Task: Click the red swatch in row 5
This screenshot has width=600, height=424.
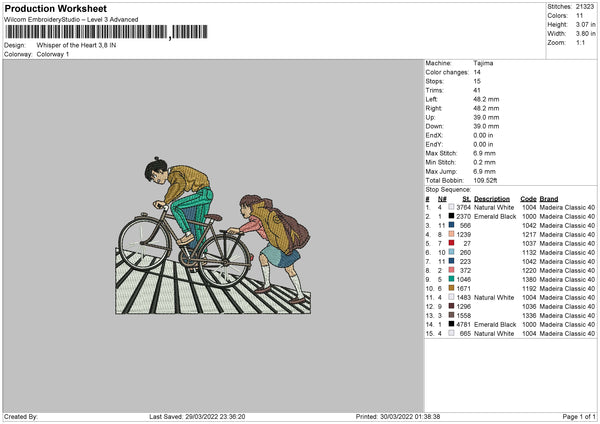Action: [x=452, y=243]
